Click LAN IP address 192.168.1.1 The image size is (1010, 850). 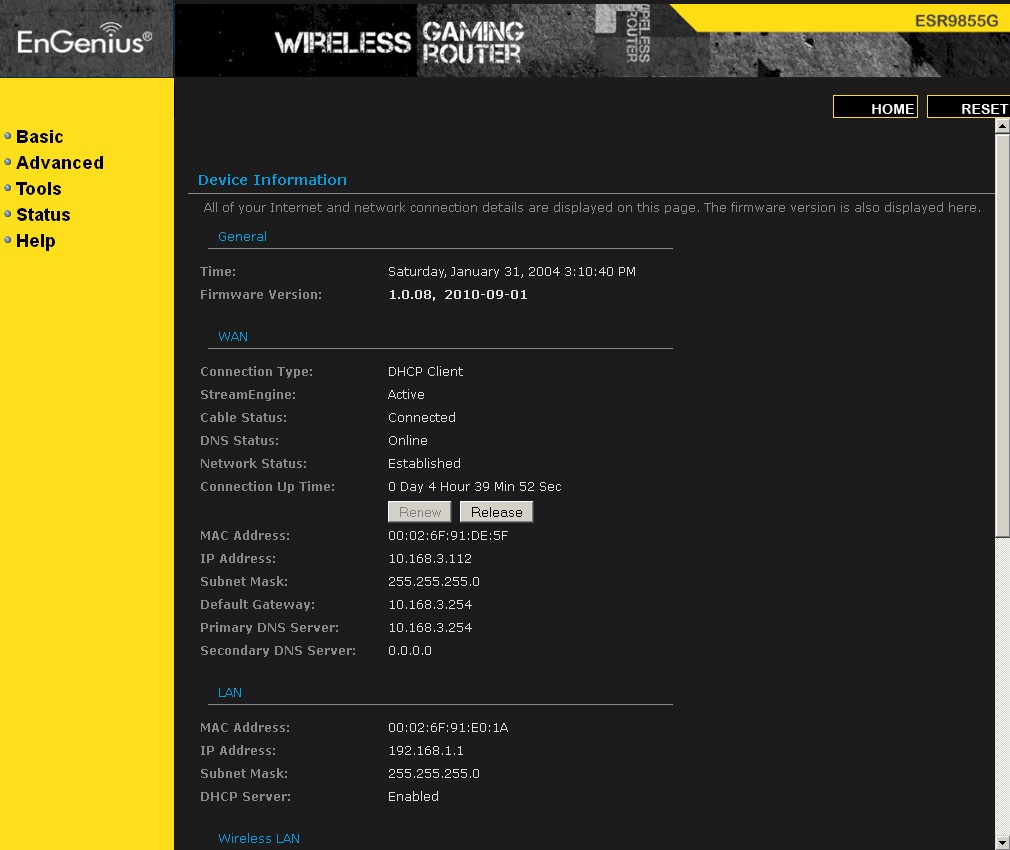point(425,750)
